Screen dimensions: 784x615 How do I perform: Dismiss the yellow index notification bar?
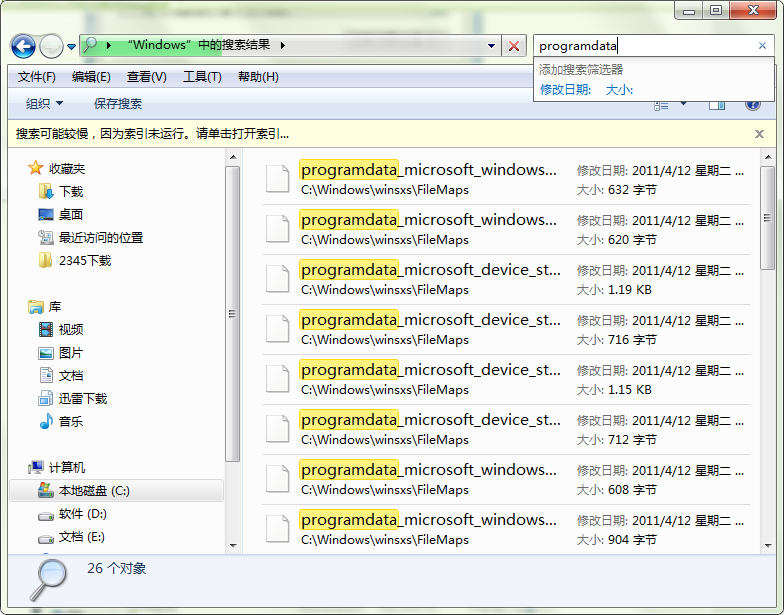[x=759, y=134]
